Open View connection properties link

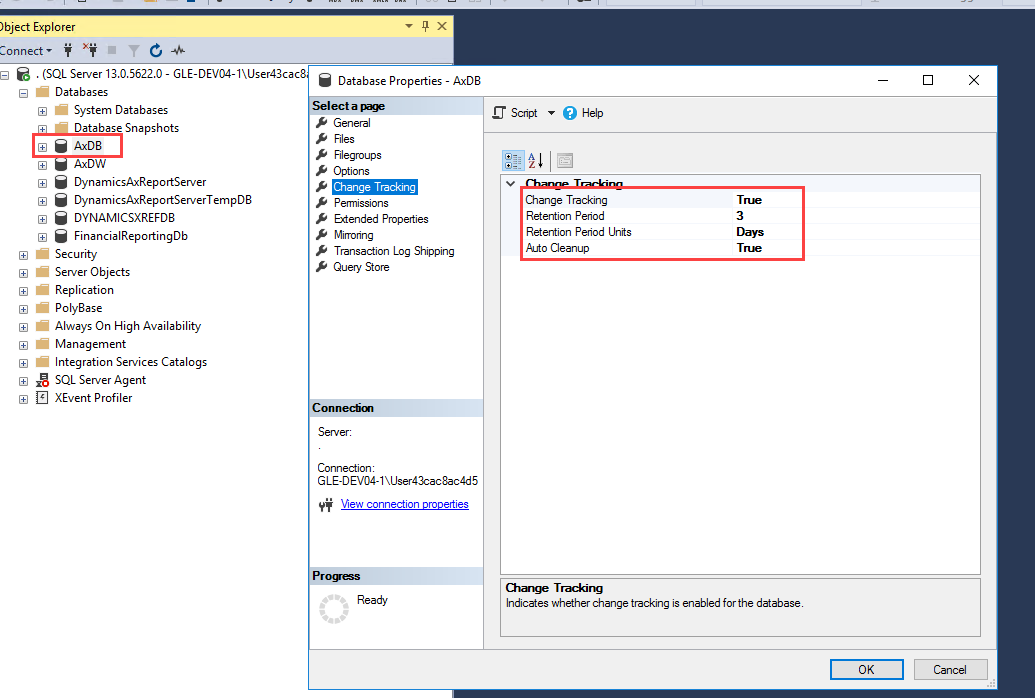point(405,504)
